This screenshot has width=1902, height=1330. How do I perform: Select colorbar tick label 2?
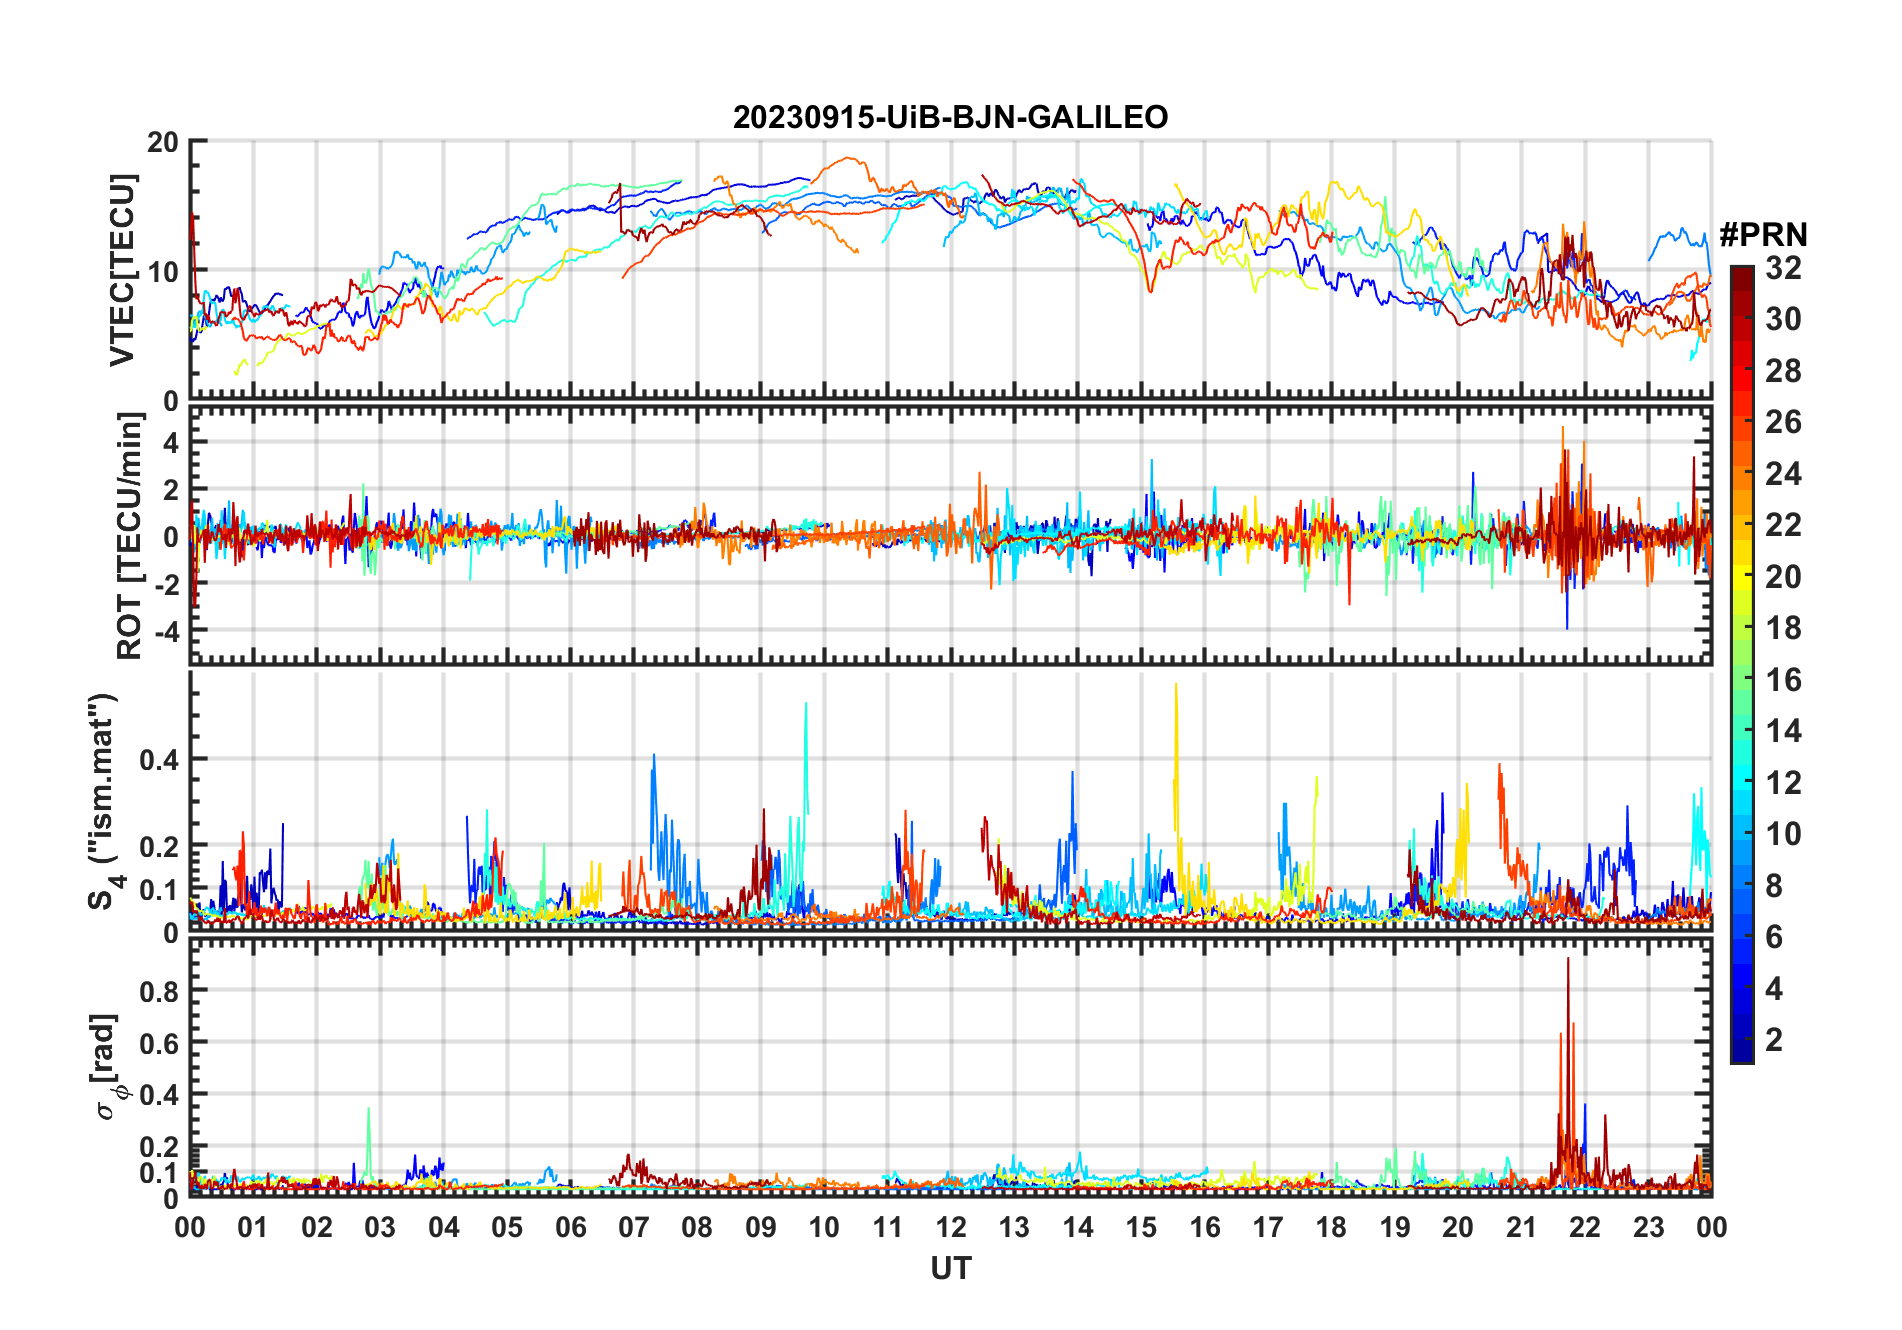[x=1774, y=1040]
